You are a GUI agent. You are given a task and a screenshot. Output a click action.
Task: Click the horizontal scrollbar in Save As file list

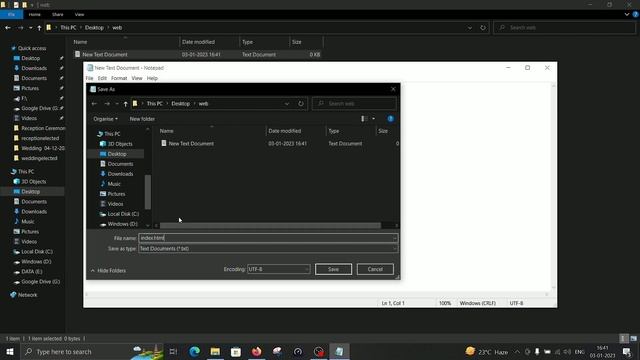(270, 226)
